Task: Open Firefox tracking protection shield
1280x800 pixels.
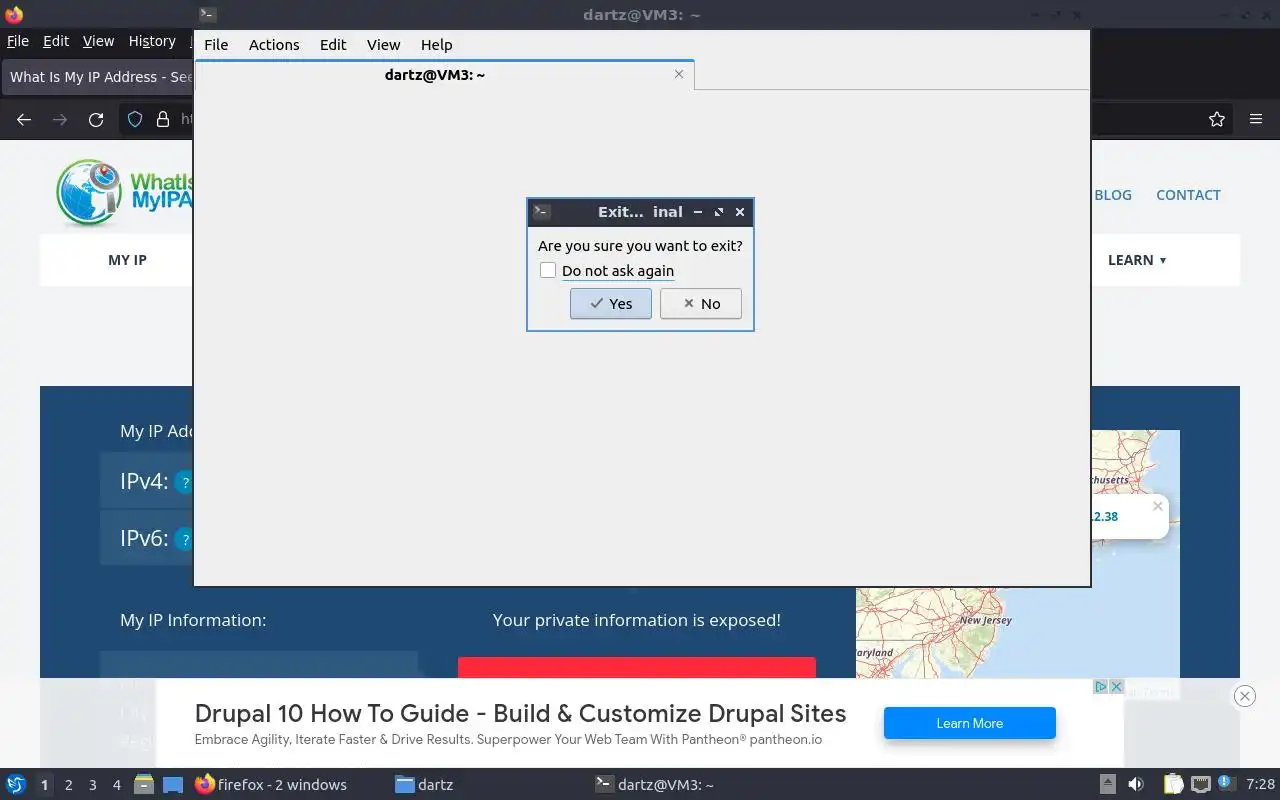Action: tap(135, 119)
